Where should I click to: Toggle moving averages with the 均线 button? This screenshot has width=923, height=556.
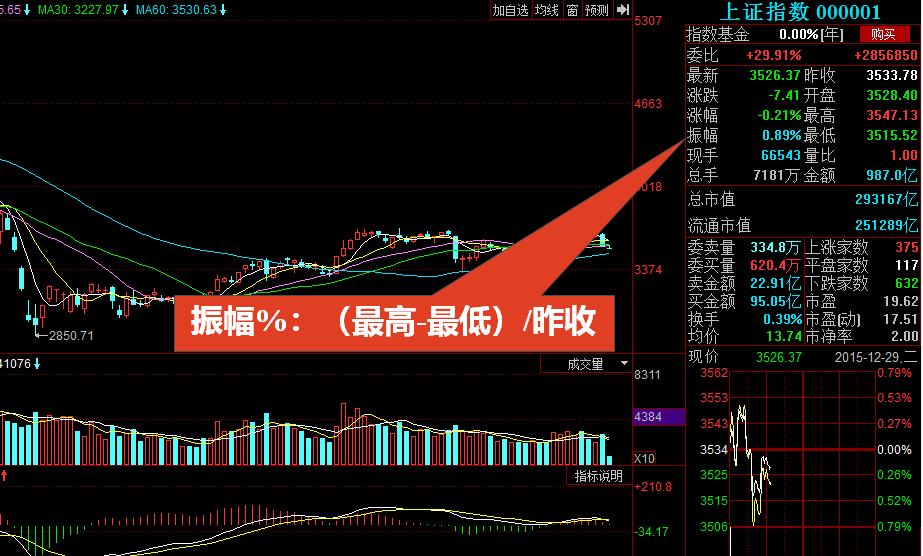click(x=547, y=10)
